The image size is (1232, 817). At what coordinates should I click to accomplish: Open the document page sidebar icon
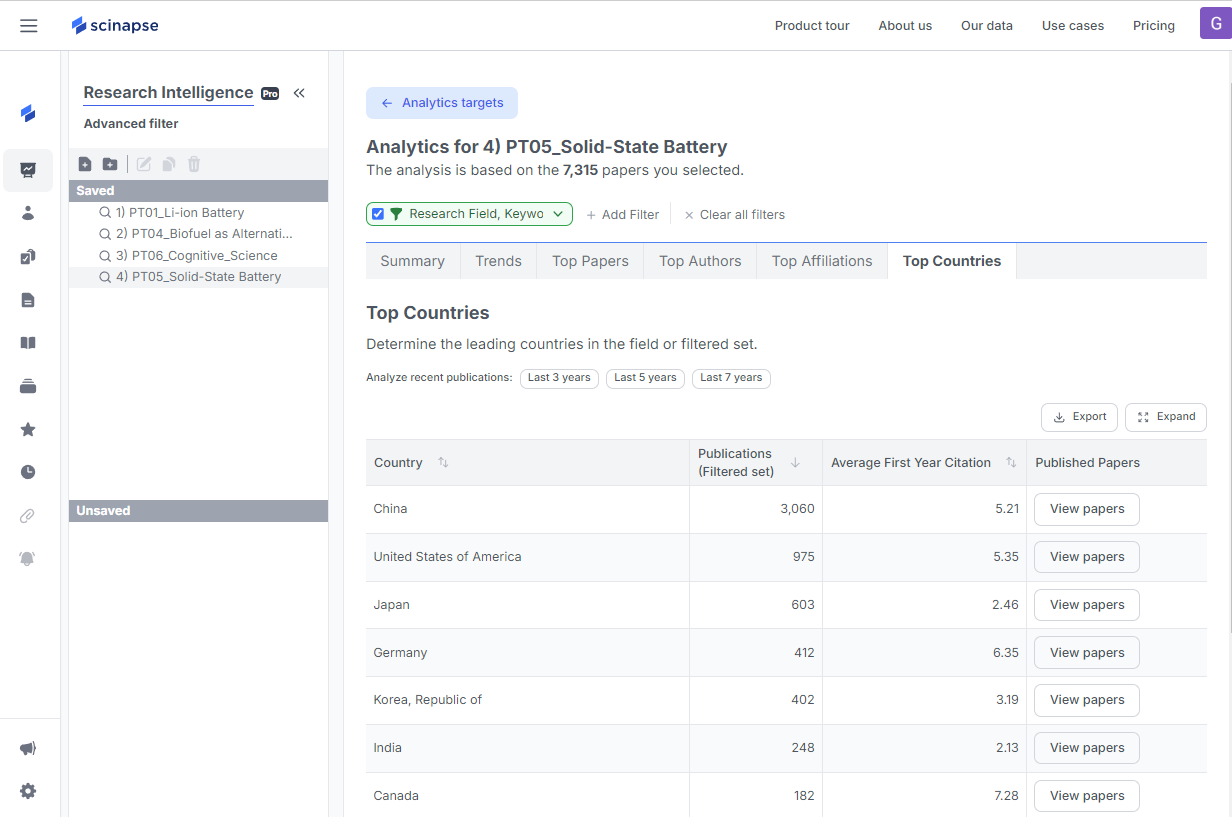point(28,300)
